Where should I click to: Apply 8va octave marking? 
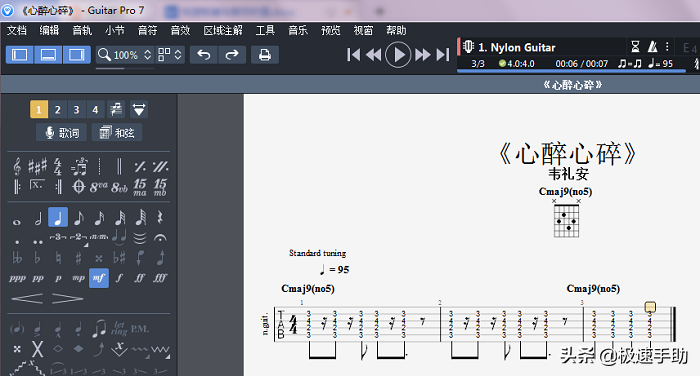99,187
